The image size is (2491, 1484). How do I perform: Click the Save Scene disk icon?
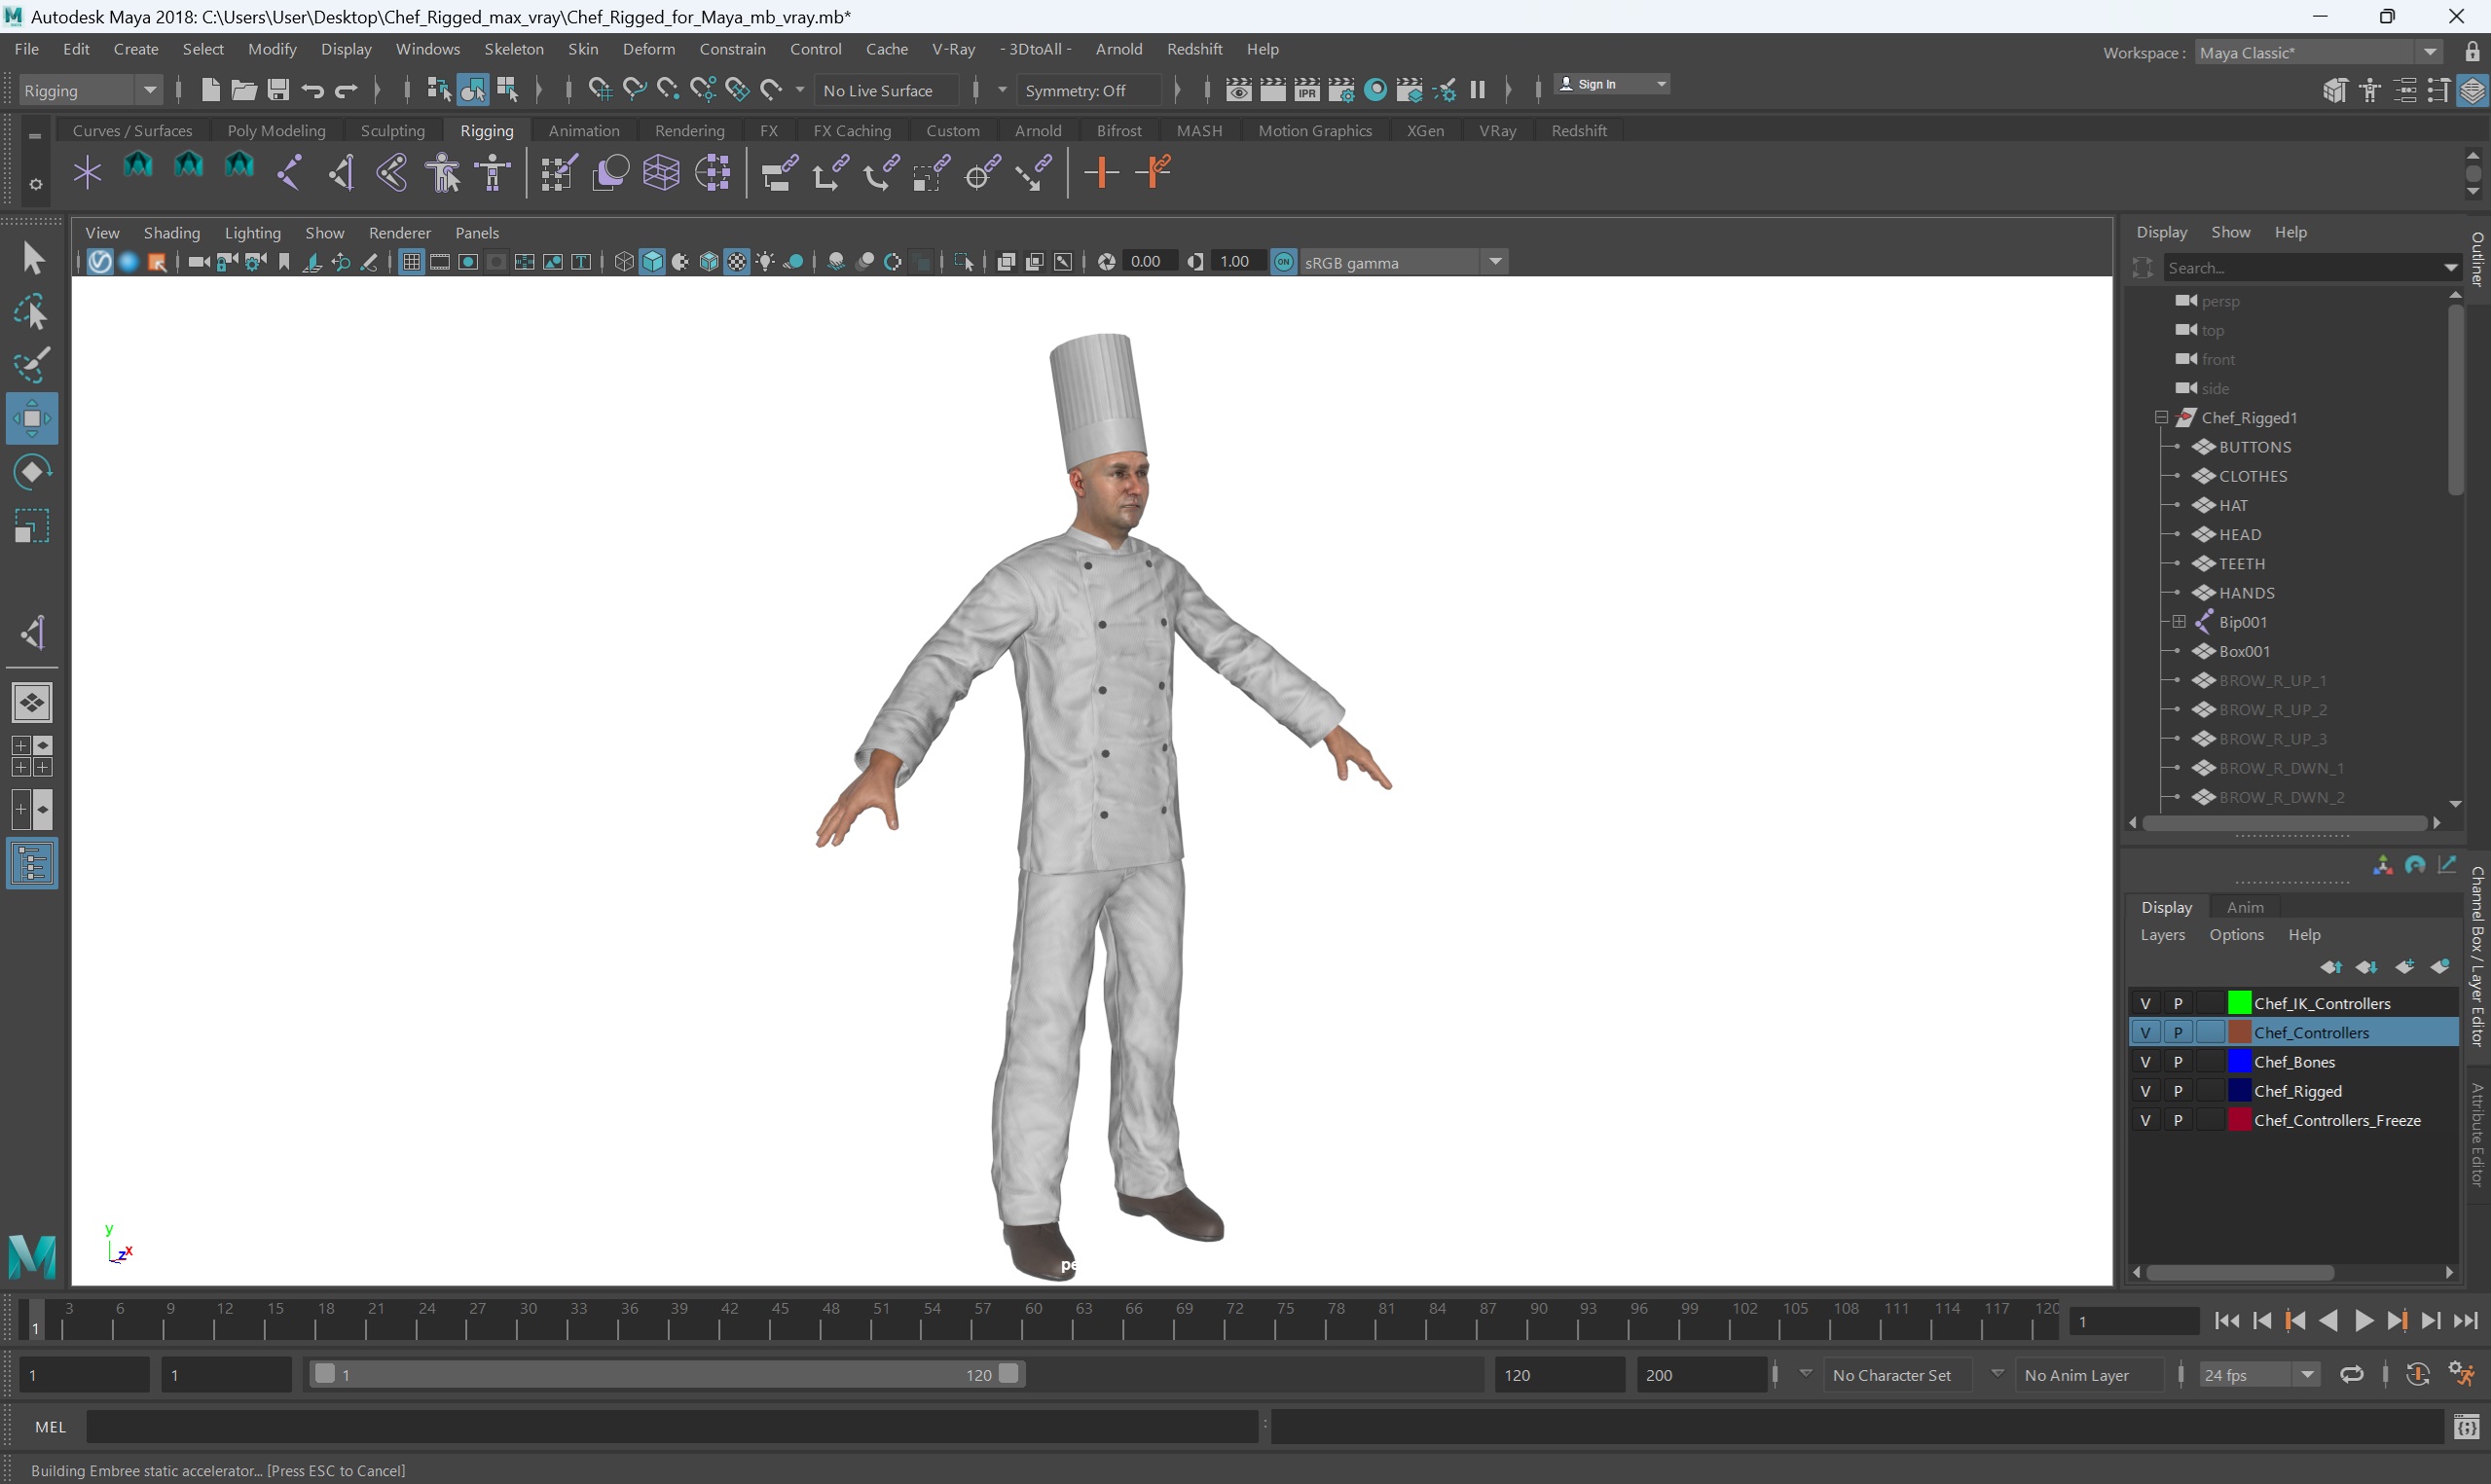pyautogui.click(x=278, y=90)
